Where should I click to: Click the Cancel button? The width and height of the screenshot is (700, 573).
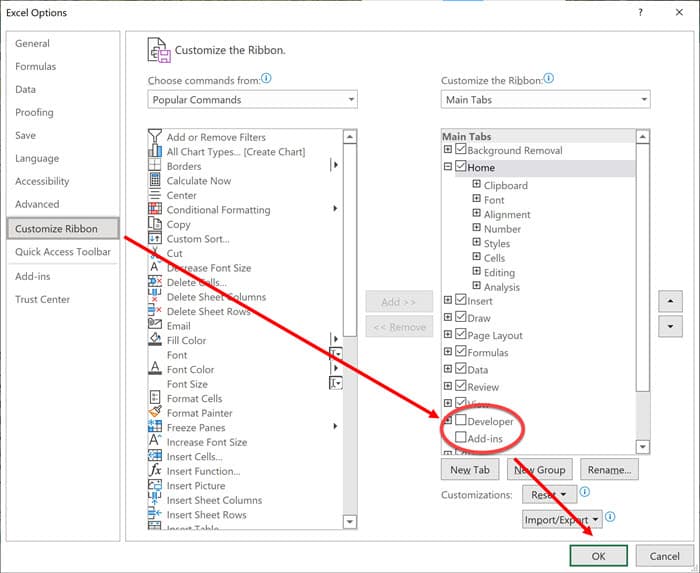(x=664, y=556)
